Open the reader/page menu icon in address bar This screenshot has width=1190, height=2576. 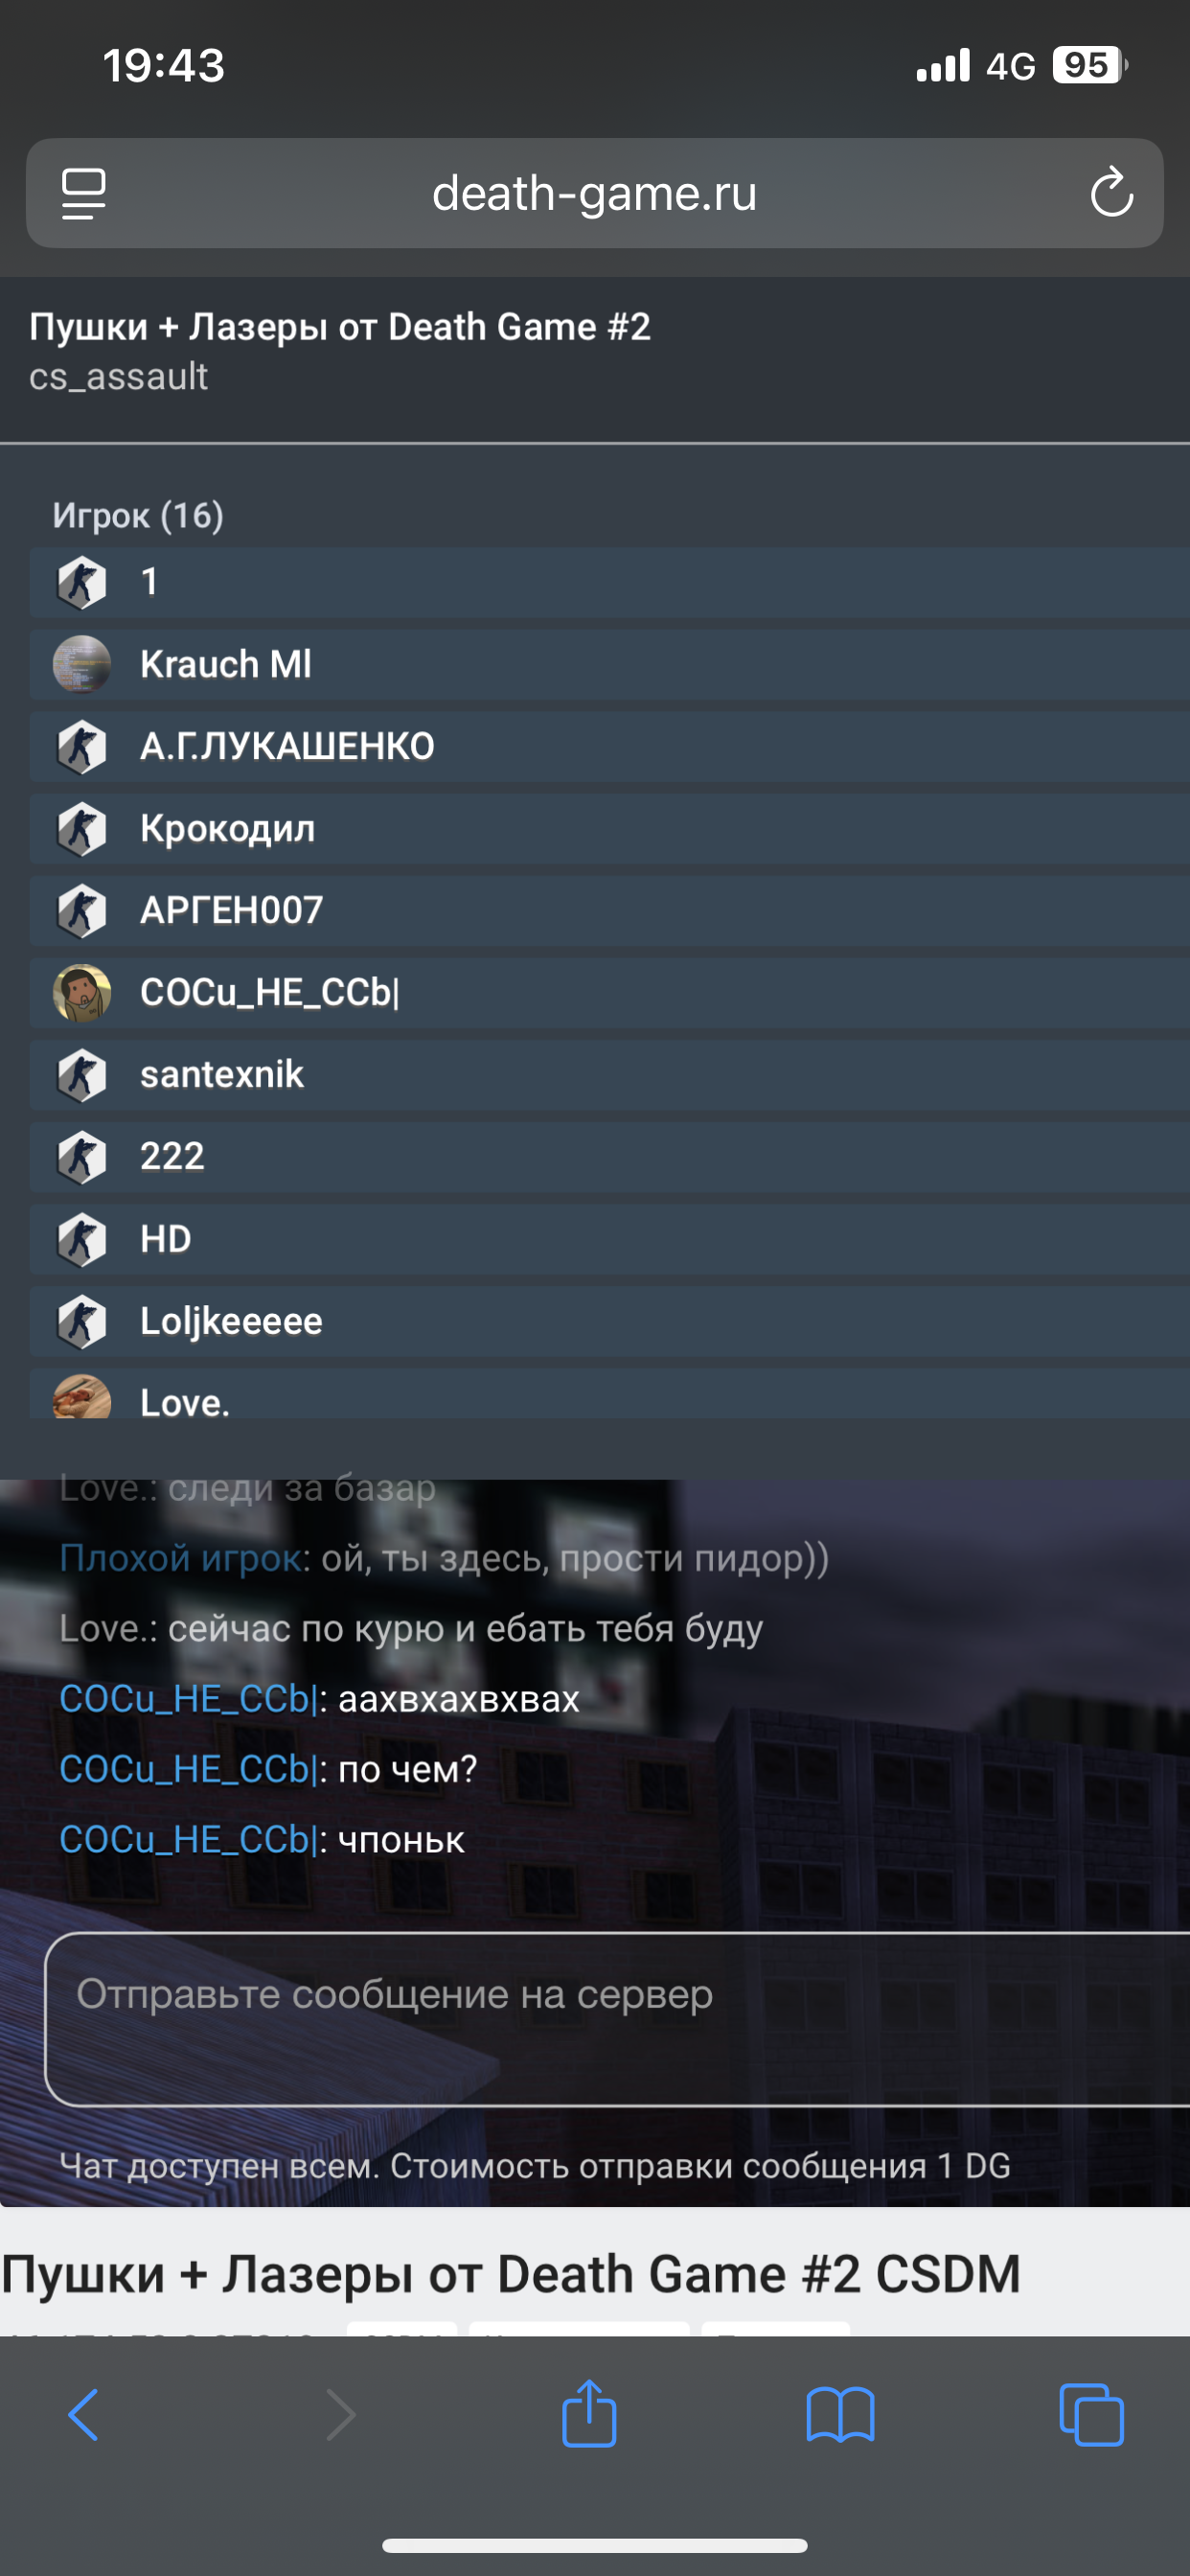[x=84, y=193]
